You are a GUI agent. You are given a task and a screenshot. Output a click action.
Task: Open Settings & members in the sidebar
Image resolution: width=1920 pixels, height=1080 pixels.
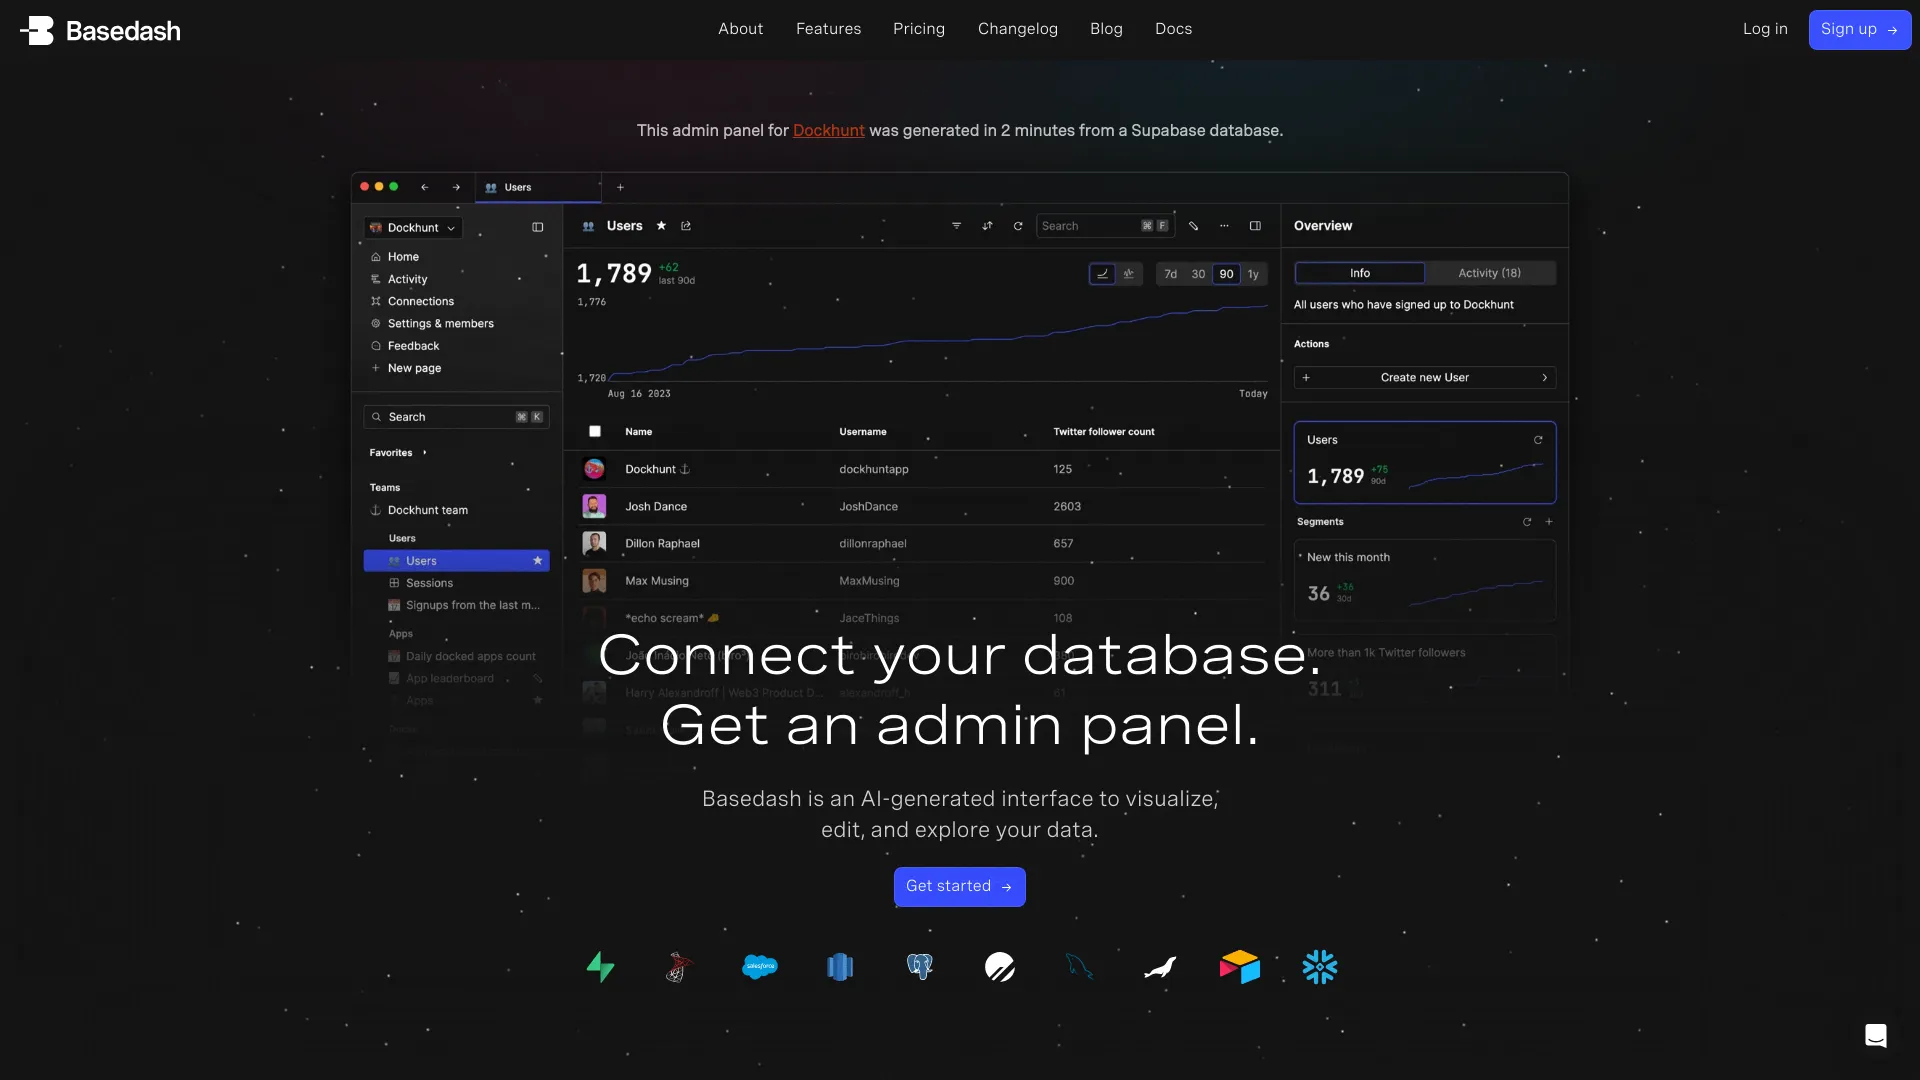coord(441,323)
